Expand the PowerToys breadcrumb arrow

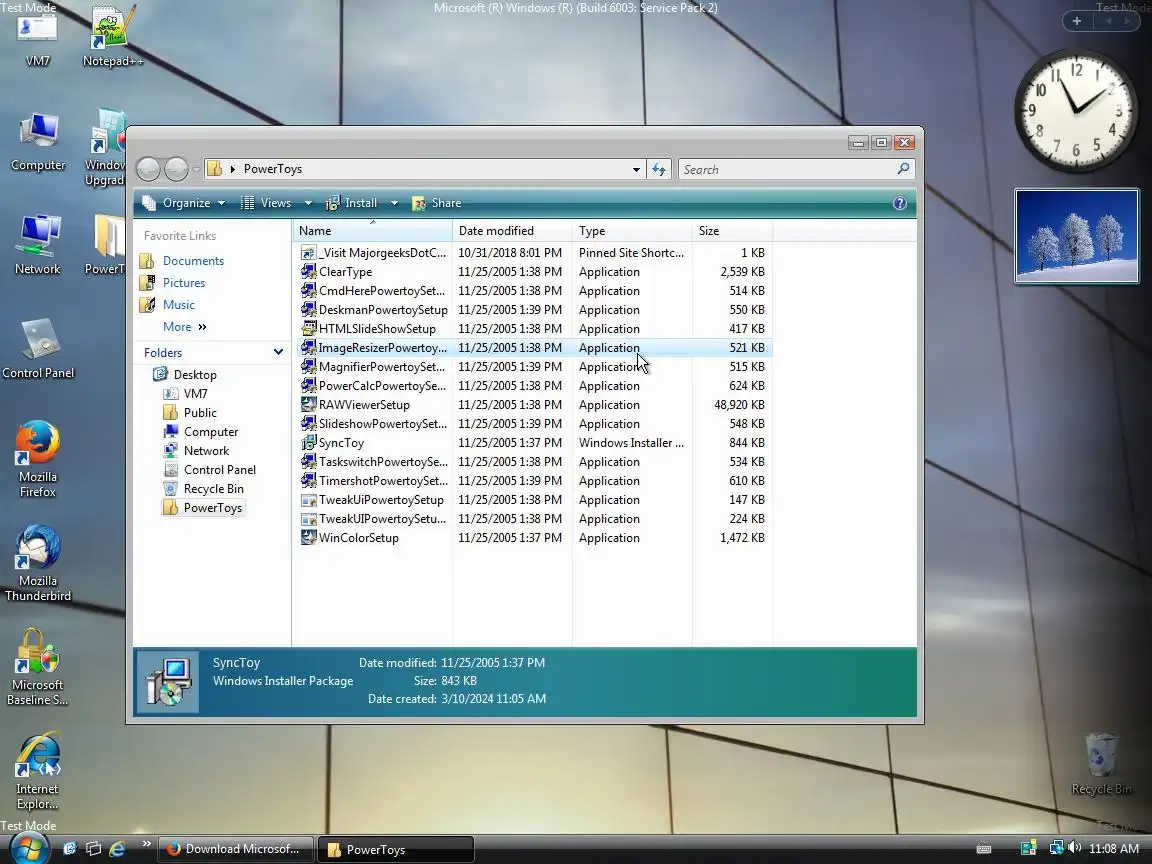(x=233, y=169)
